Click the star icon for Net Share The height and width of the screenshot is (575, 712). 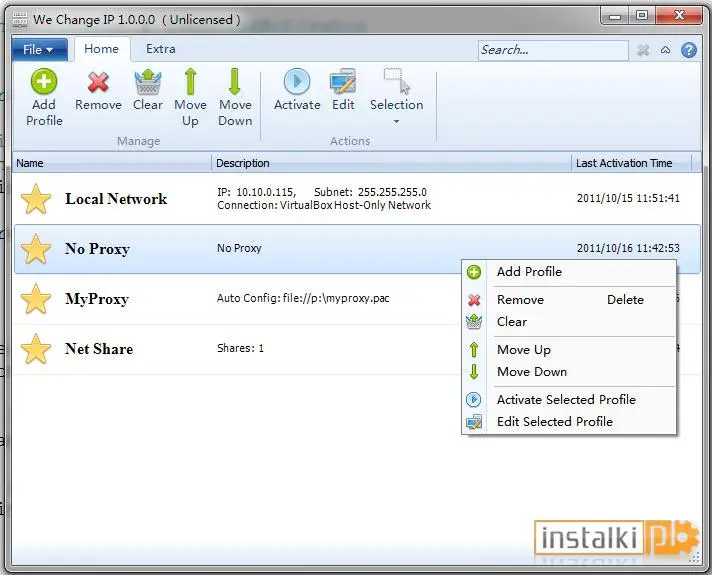(x=36, y=349)
